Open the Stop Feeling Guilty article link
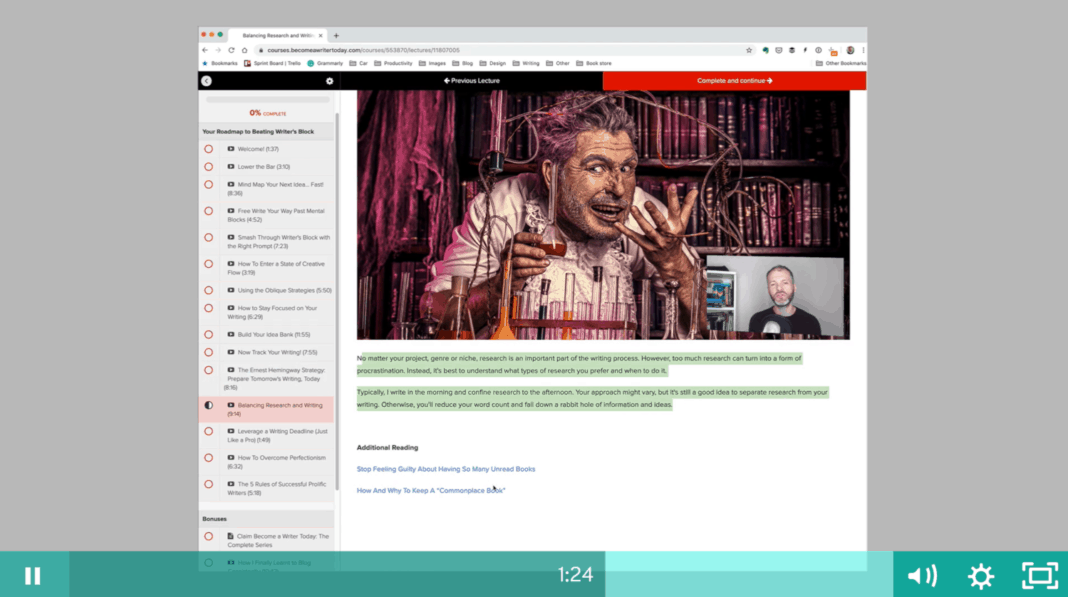This screenshot has width=1068, height=597. tap(446, 468)
